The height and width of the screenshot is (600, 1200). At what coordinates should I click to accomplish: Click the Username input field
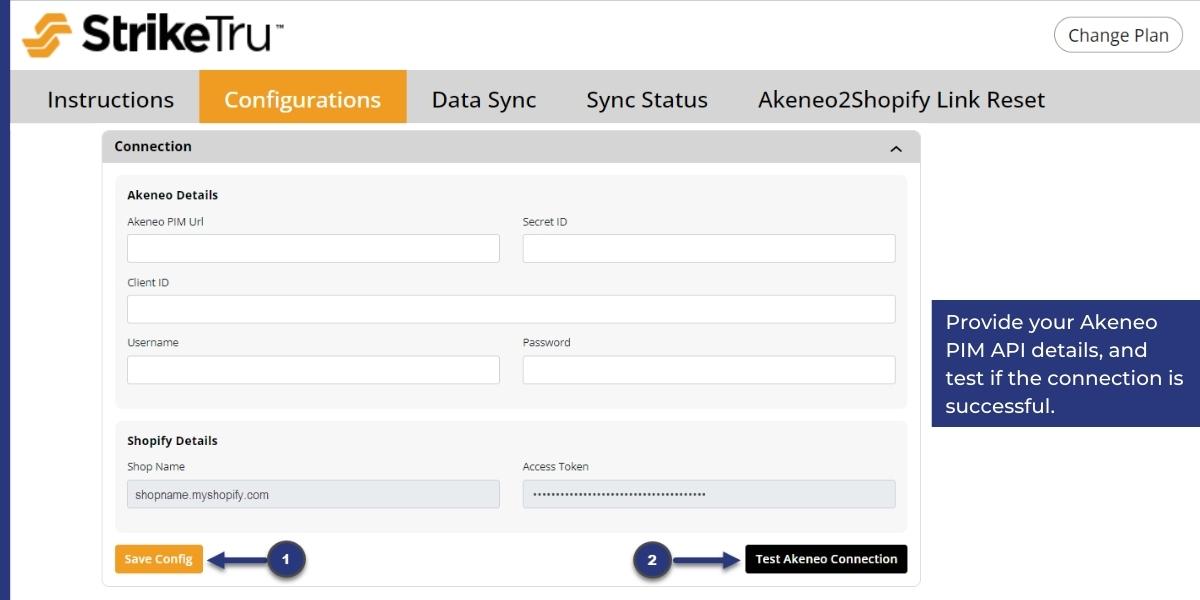(x=313, y=370)
